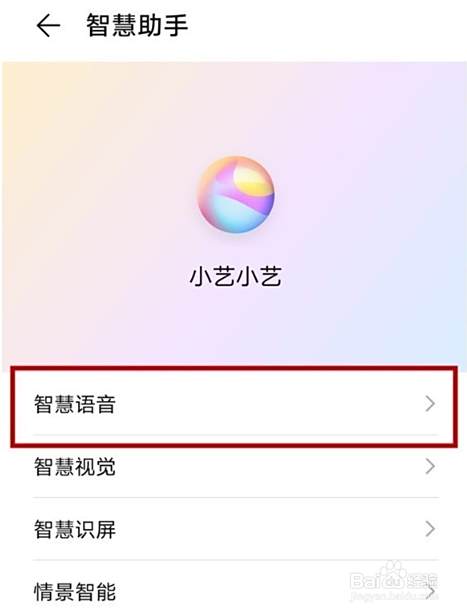The width and height of the screenshot is (467, 614).
Task: Click the Baidu 经验 watermark text
Action: [422, 581]
